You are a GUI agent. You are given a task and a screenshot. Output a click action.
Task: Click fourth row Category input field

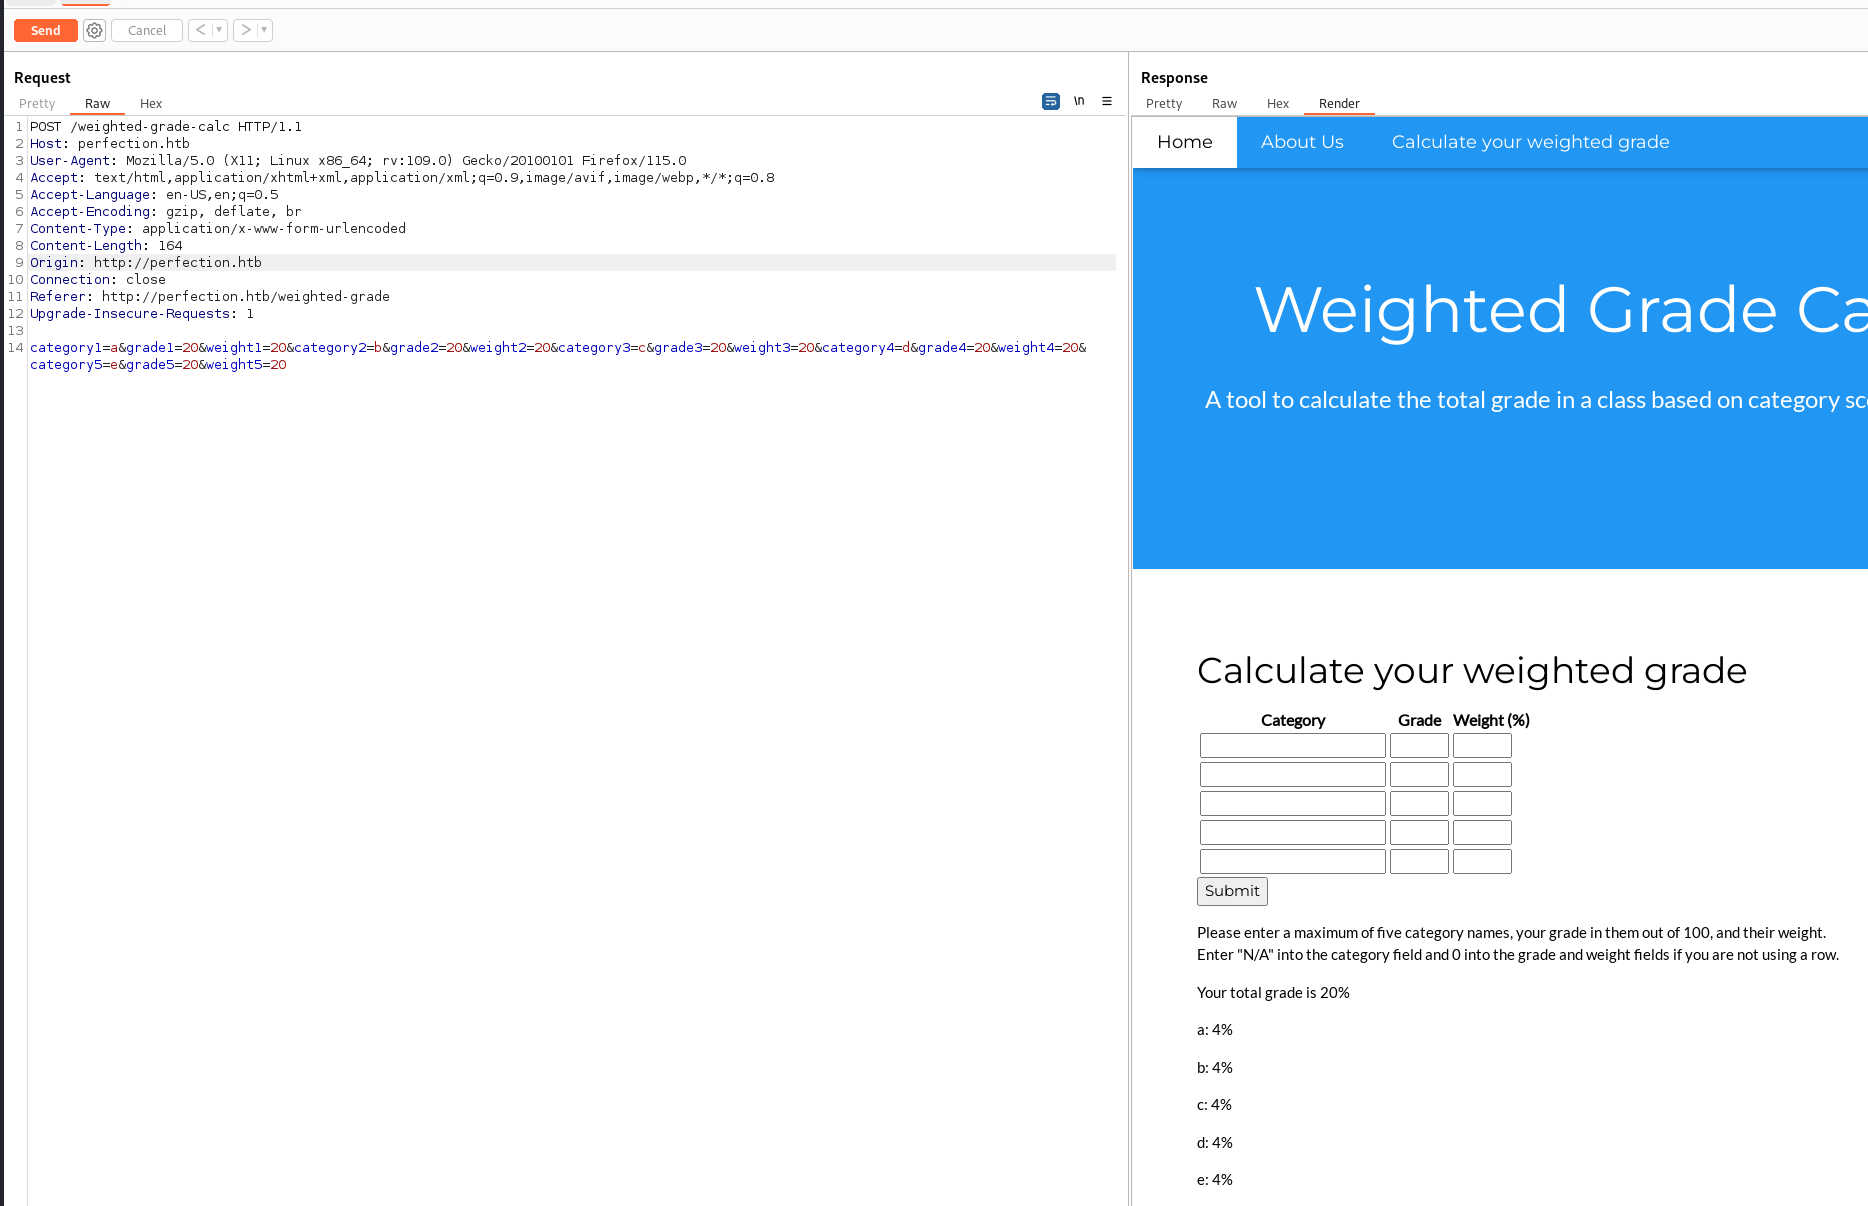(x=1293, y=833)
